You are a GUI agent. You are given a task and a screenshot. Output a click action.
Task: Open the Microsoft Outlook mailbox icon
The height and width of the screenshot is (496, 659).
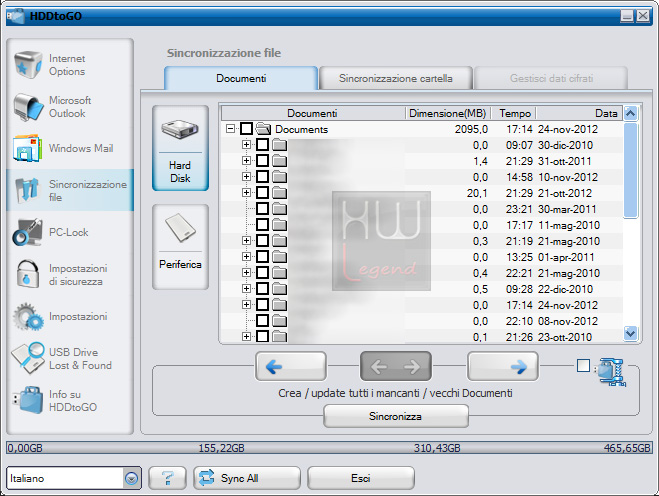[x=28, y=107]
